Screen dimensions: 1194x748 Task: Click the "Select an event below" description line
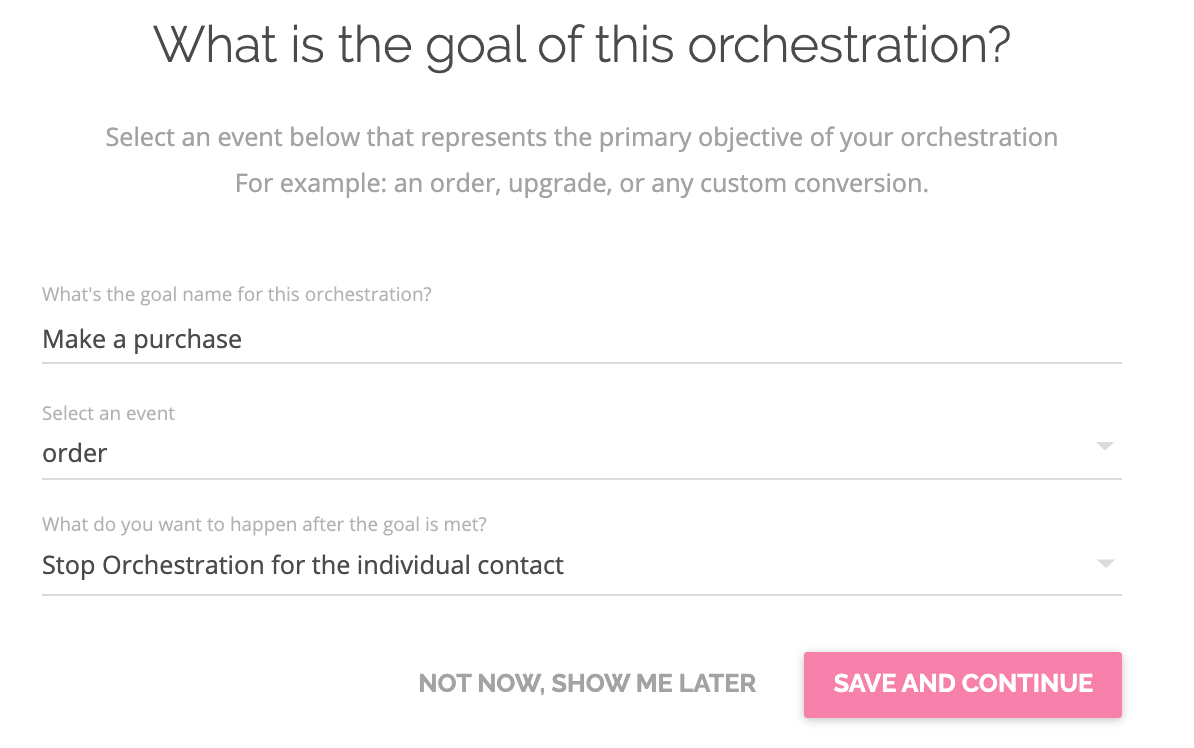pos(581,137)
